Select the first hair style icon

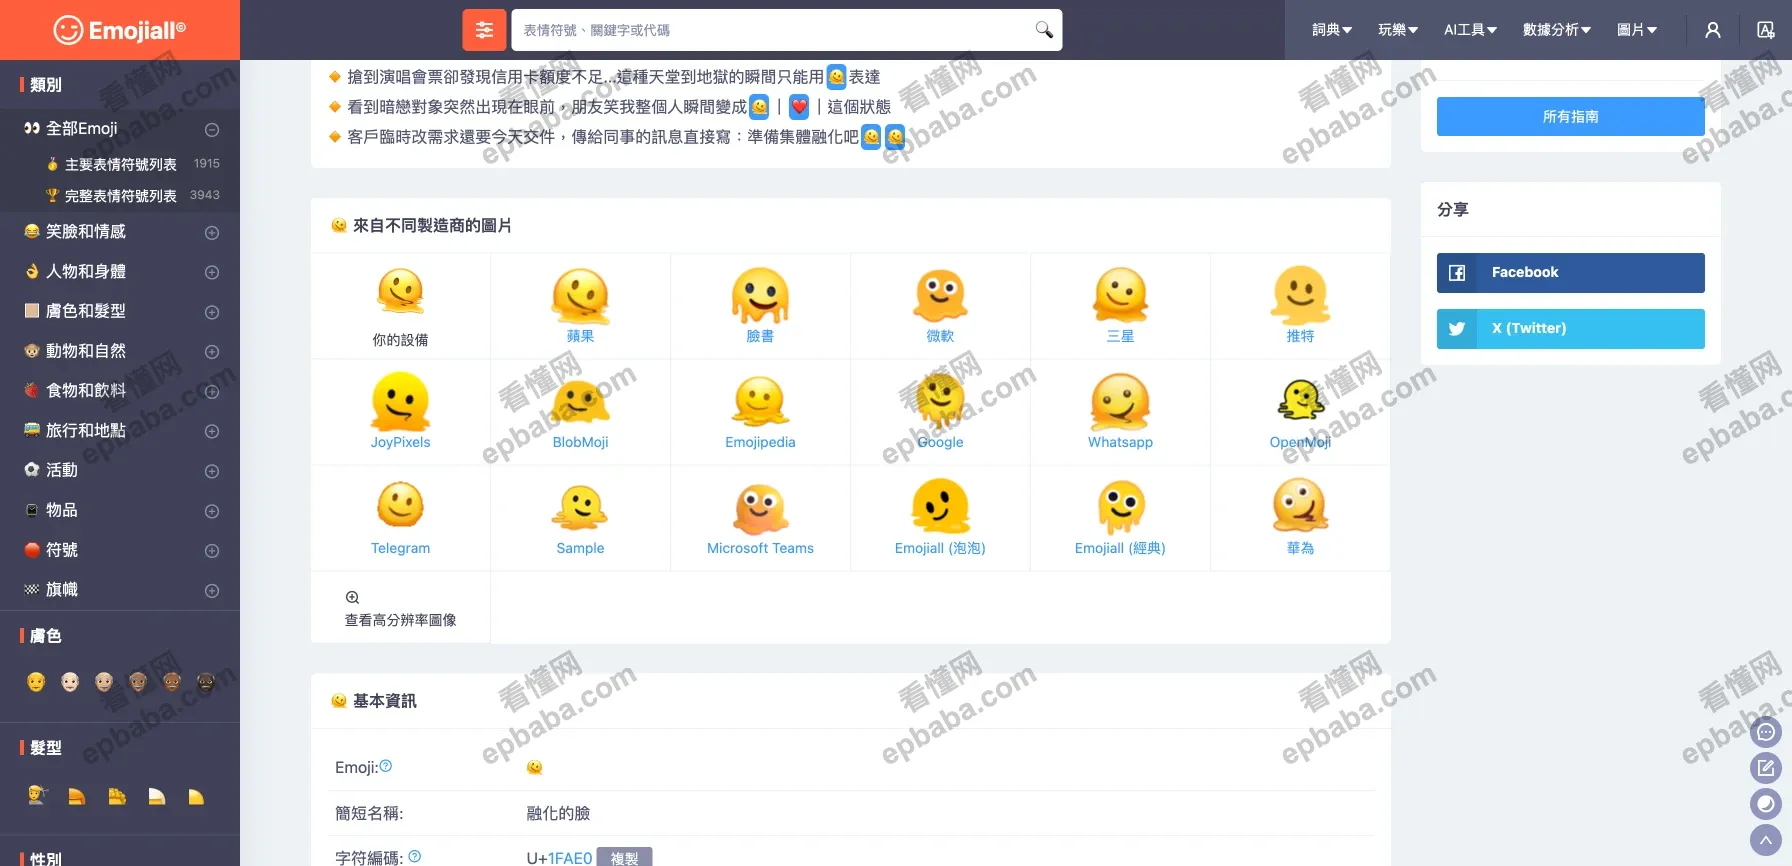click(x=38, y=796)
